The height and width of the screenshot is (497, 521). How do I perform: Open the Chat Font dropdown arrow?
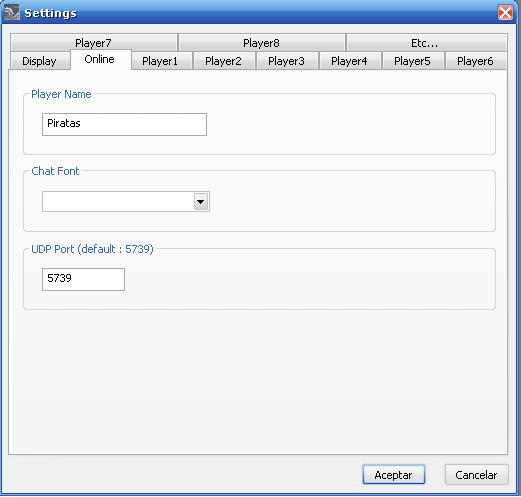pos(201,202)
